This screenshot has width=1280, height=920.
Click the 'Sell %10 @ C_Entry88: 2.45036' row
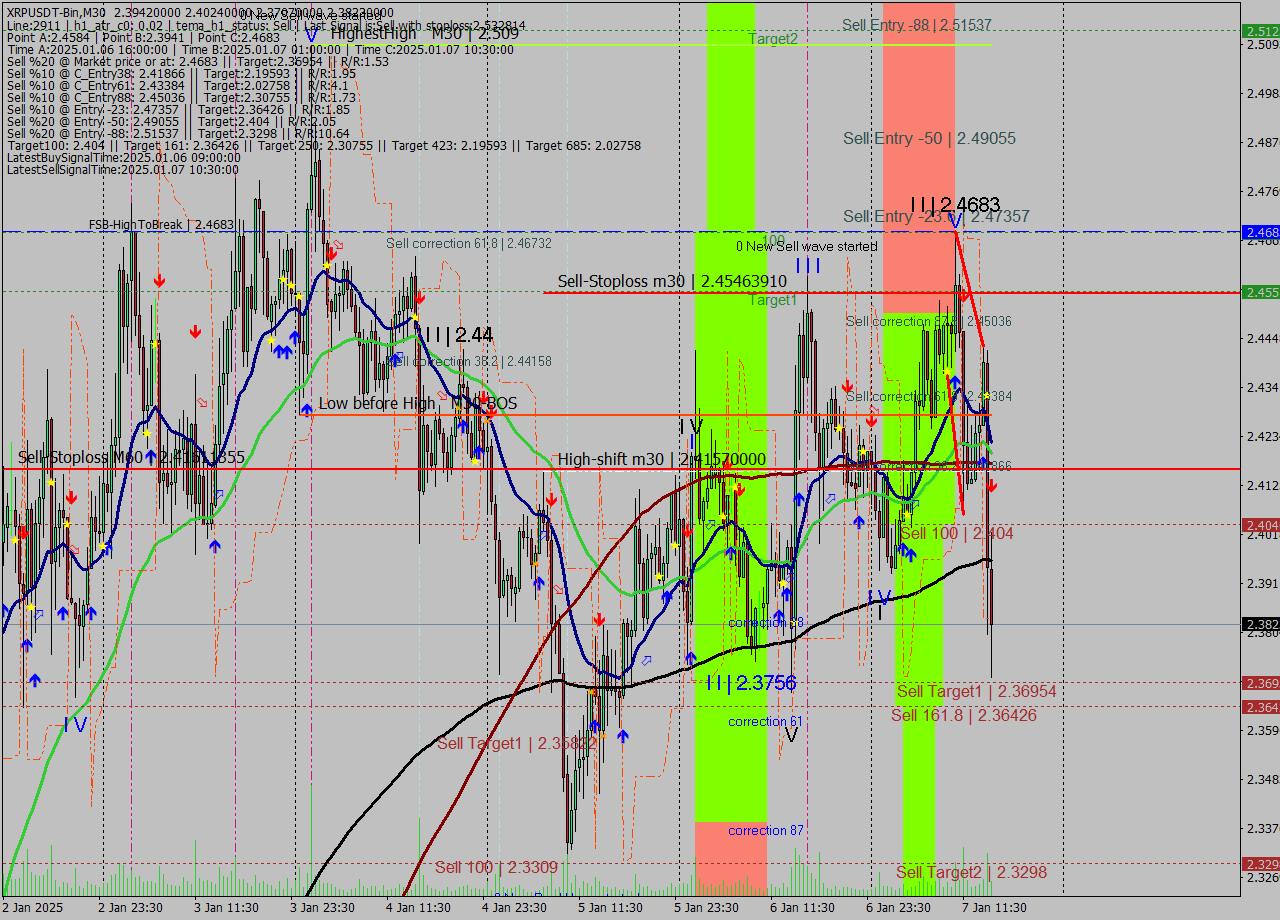(x=181, y=98)
